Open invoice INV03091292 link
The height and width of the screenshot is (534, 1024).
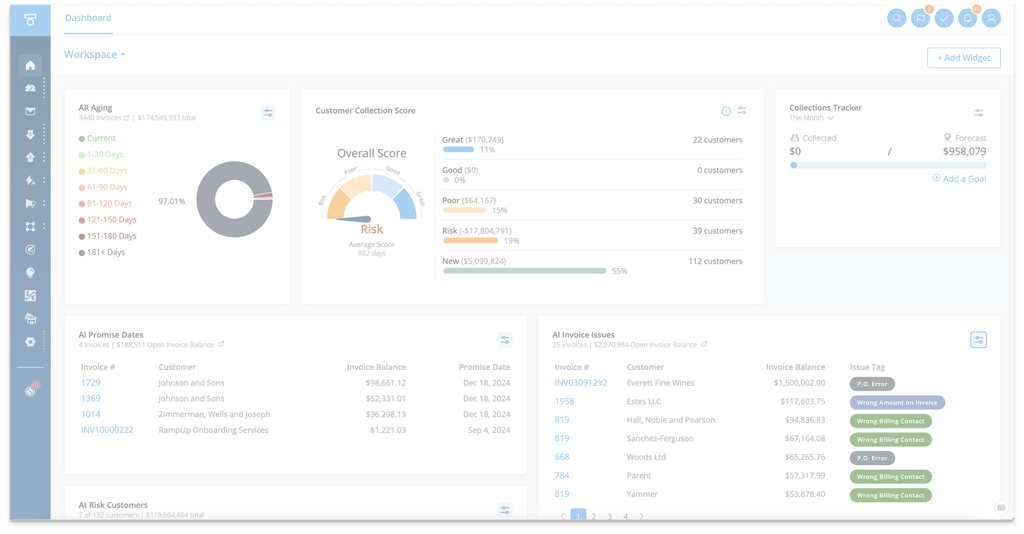581,383
